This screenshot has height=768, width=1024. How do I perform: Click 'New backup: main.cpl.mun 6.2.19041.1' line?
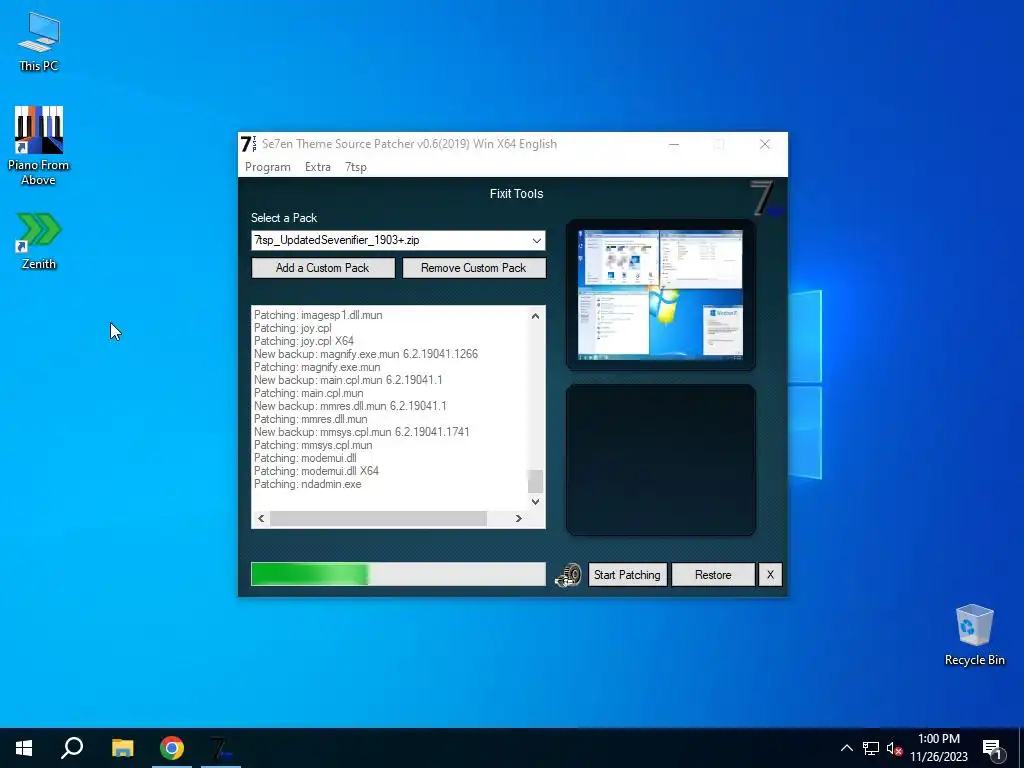(348, 380)
